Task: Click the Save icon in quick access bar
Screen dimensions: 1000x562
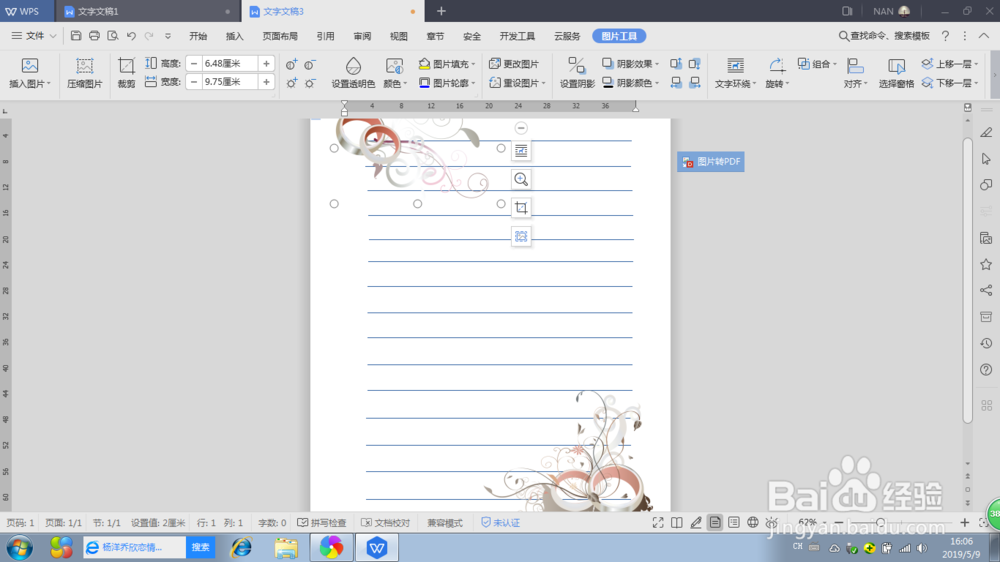Action: [x=76, y=36]
